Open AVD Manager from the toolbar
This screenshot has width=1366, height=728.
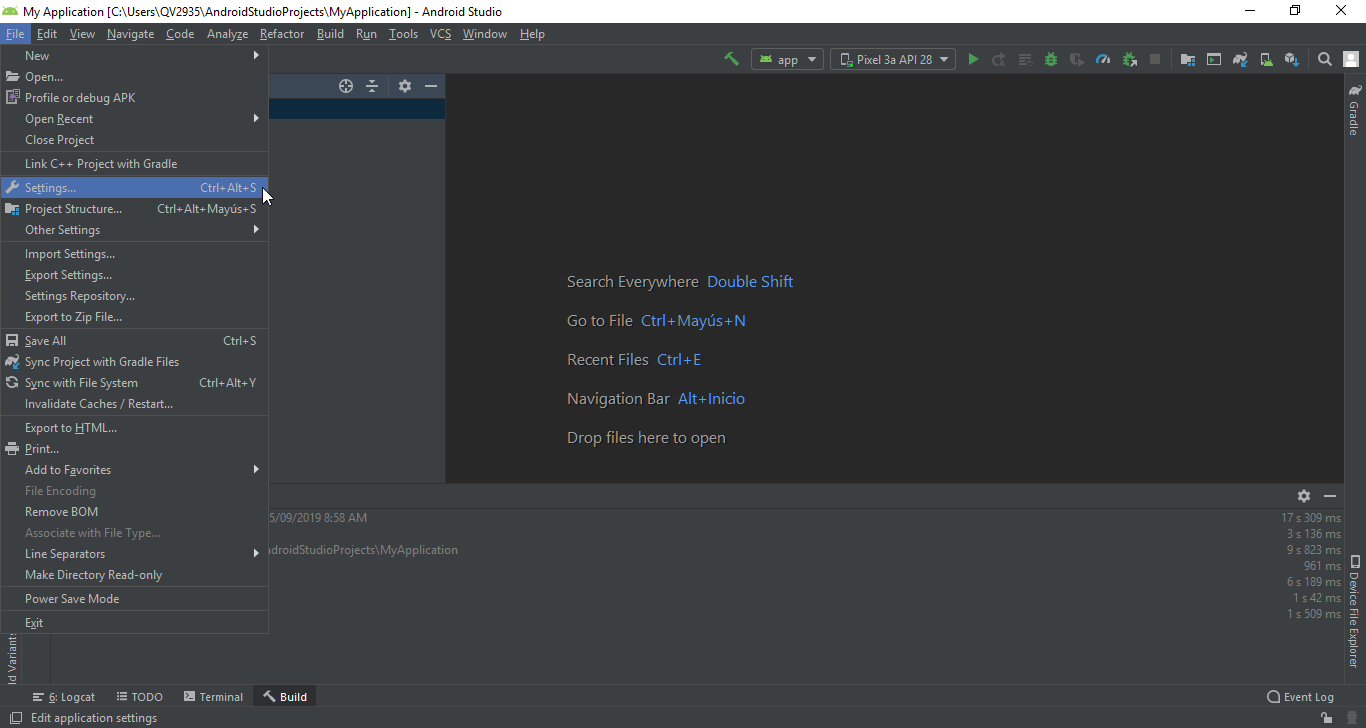1266,59
